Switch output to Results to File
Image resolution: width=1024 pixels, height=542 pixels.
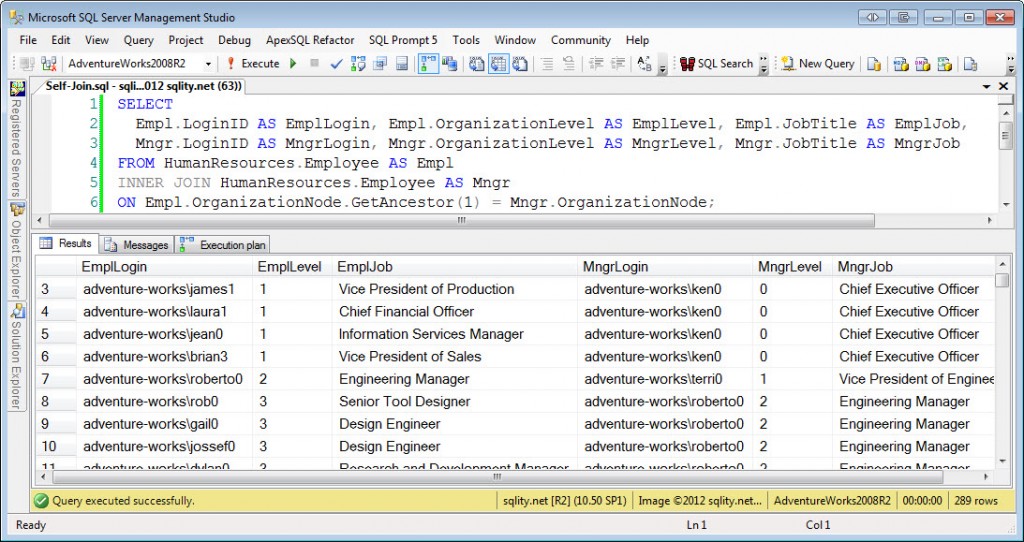[x=520, y=63]
